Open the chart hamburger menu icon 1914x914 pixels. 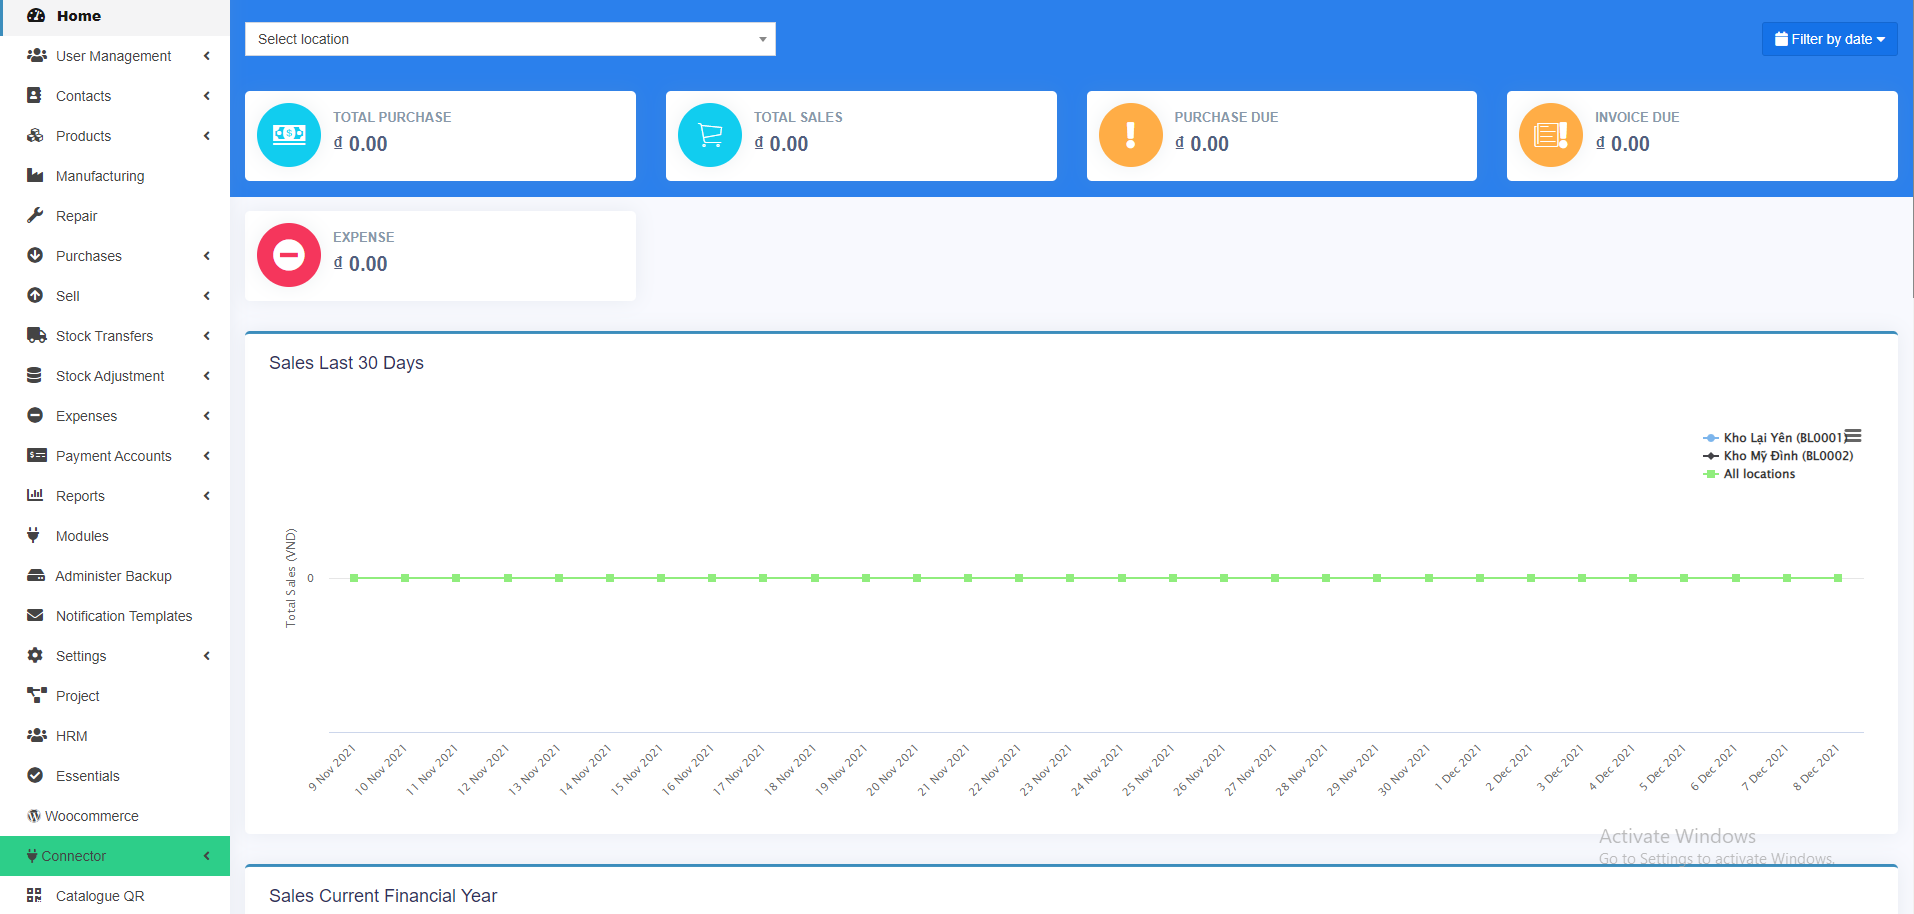pos(1853,436)
